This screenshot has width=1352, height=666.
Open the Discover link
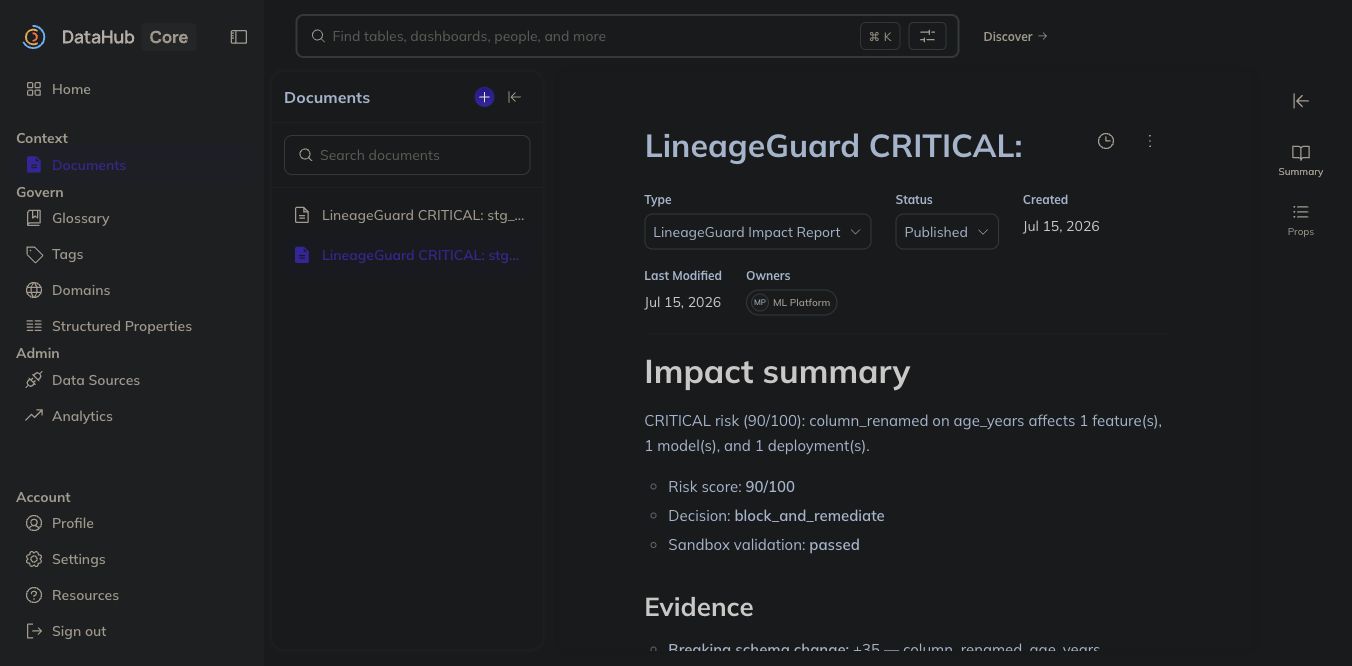(x=1015, y=36)
